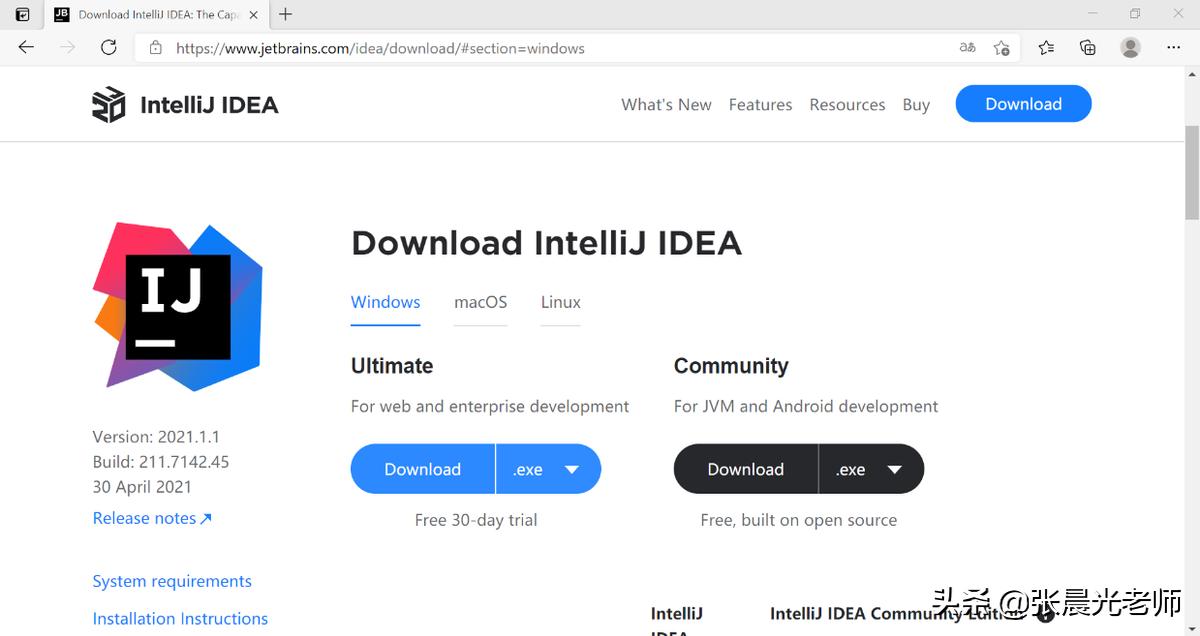
Task: Click the browser back arrow icon
Action: (x=25, y=47)
